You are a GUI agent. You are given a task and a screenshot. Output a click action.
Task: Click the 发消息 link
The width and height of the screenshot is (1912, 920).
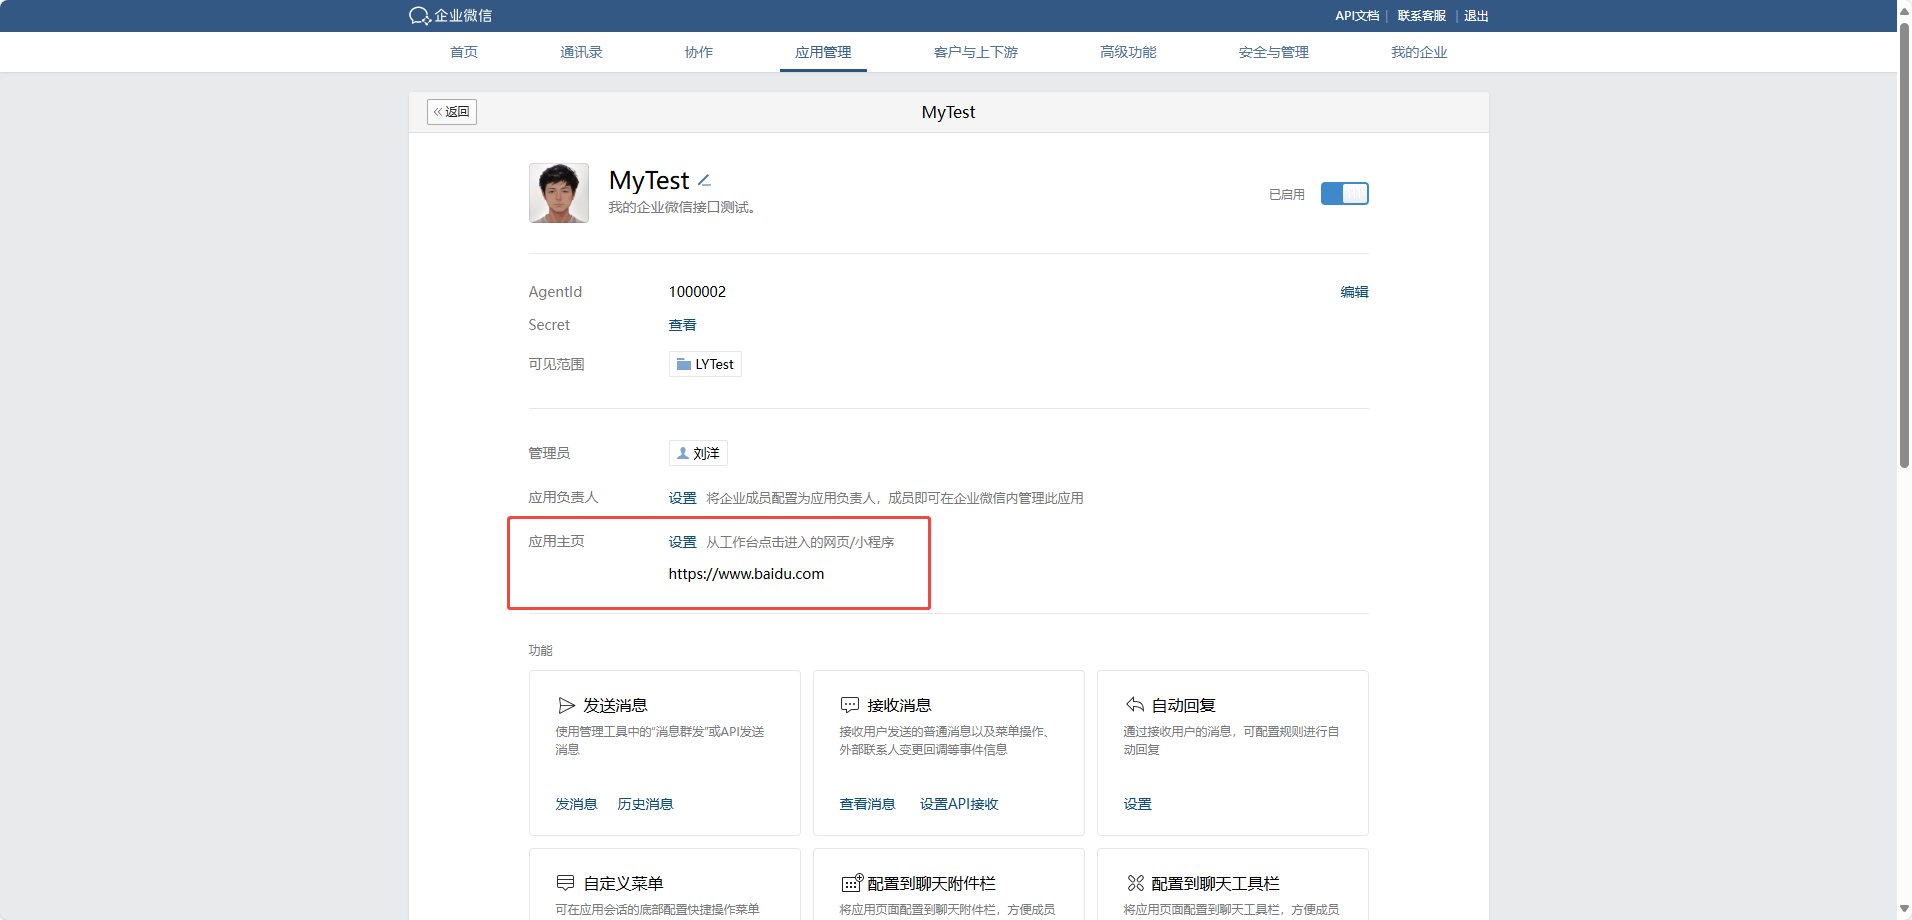coord(576,804)
